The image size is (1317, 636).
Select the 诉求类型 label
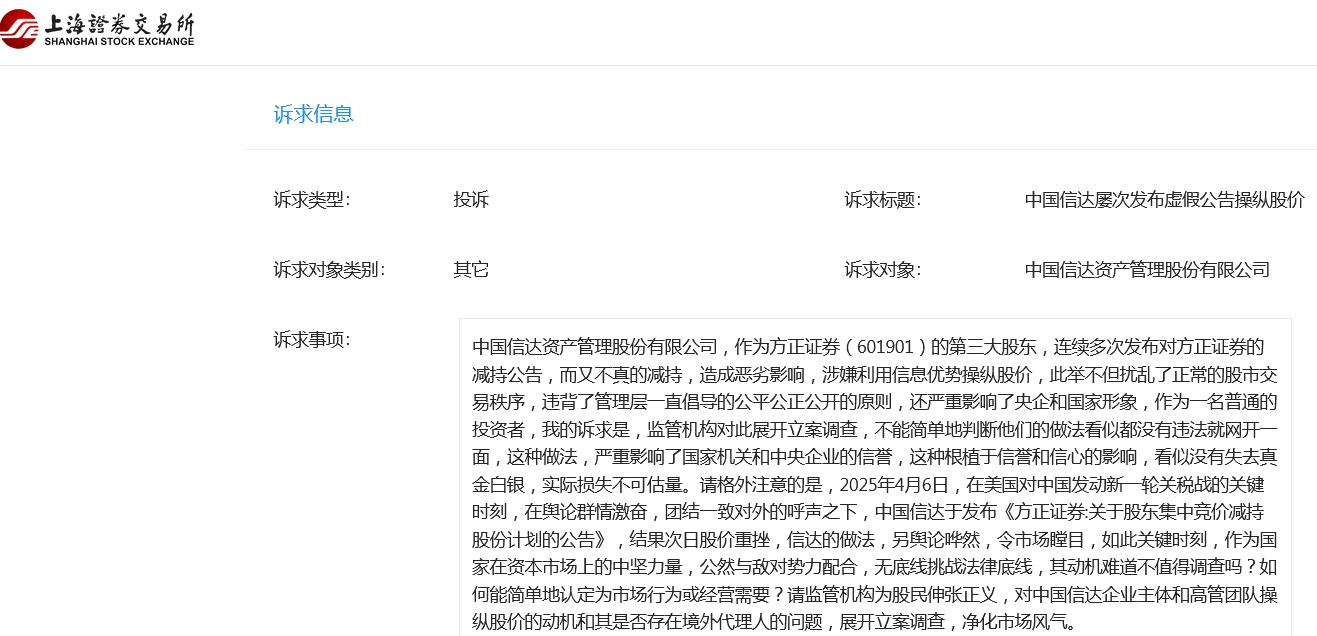click(312, 200)
